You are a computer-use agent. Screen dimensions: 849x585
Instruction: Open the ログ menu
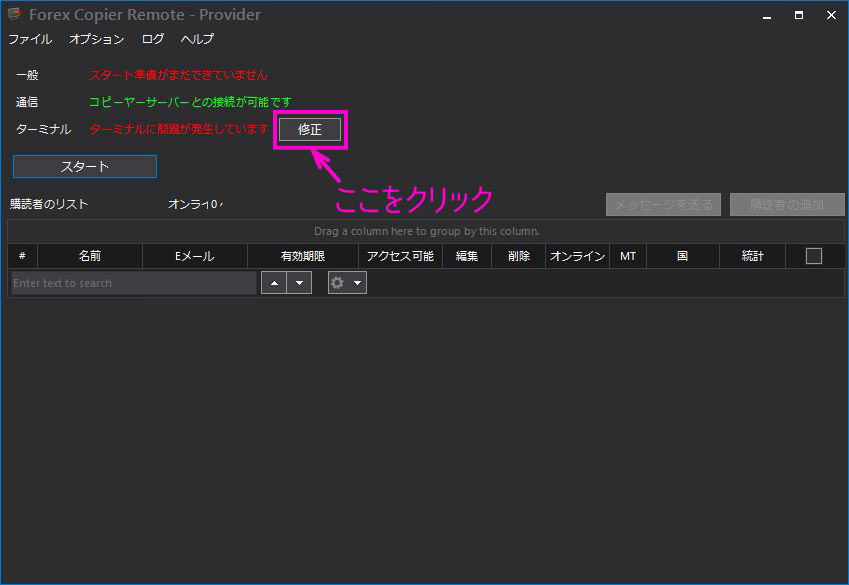tap(151, 39)
